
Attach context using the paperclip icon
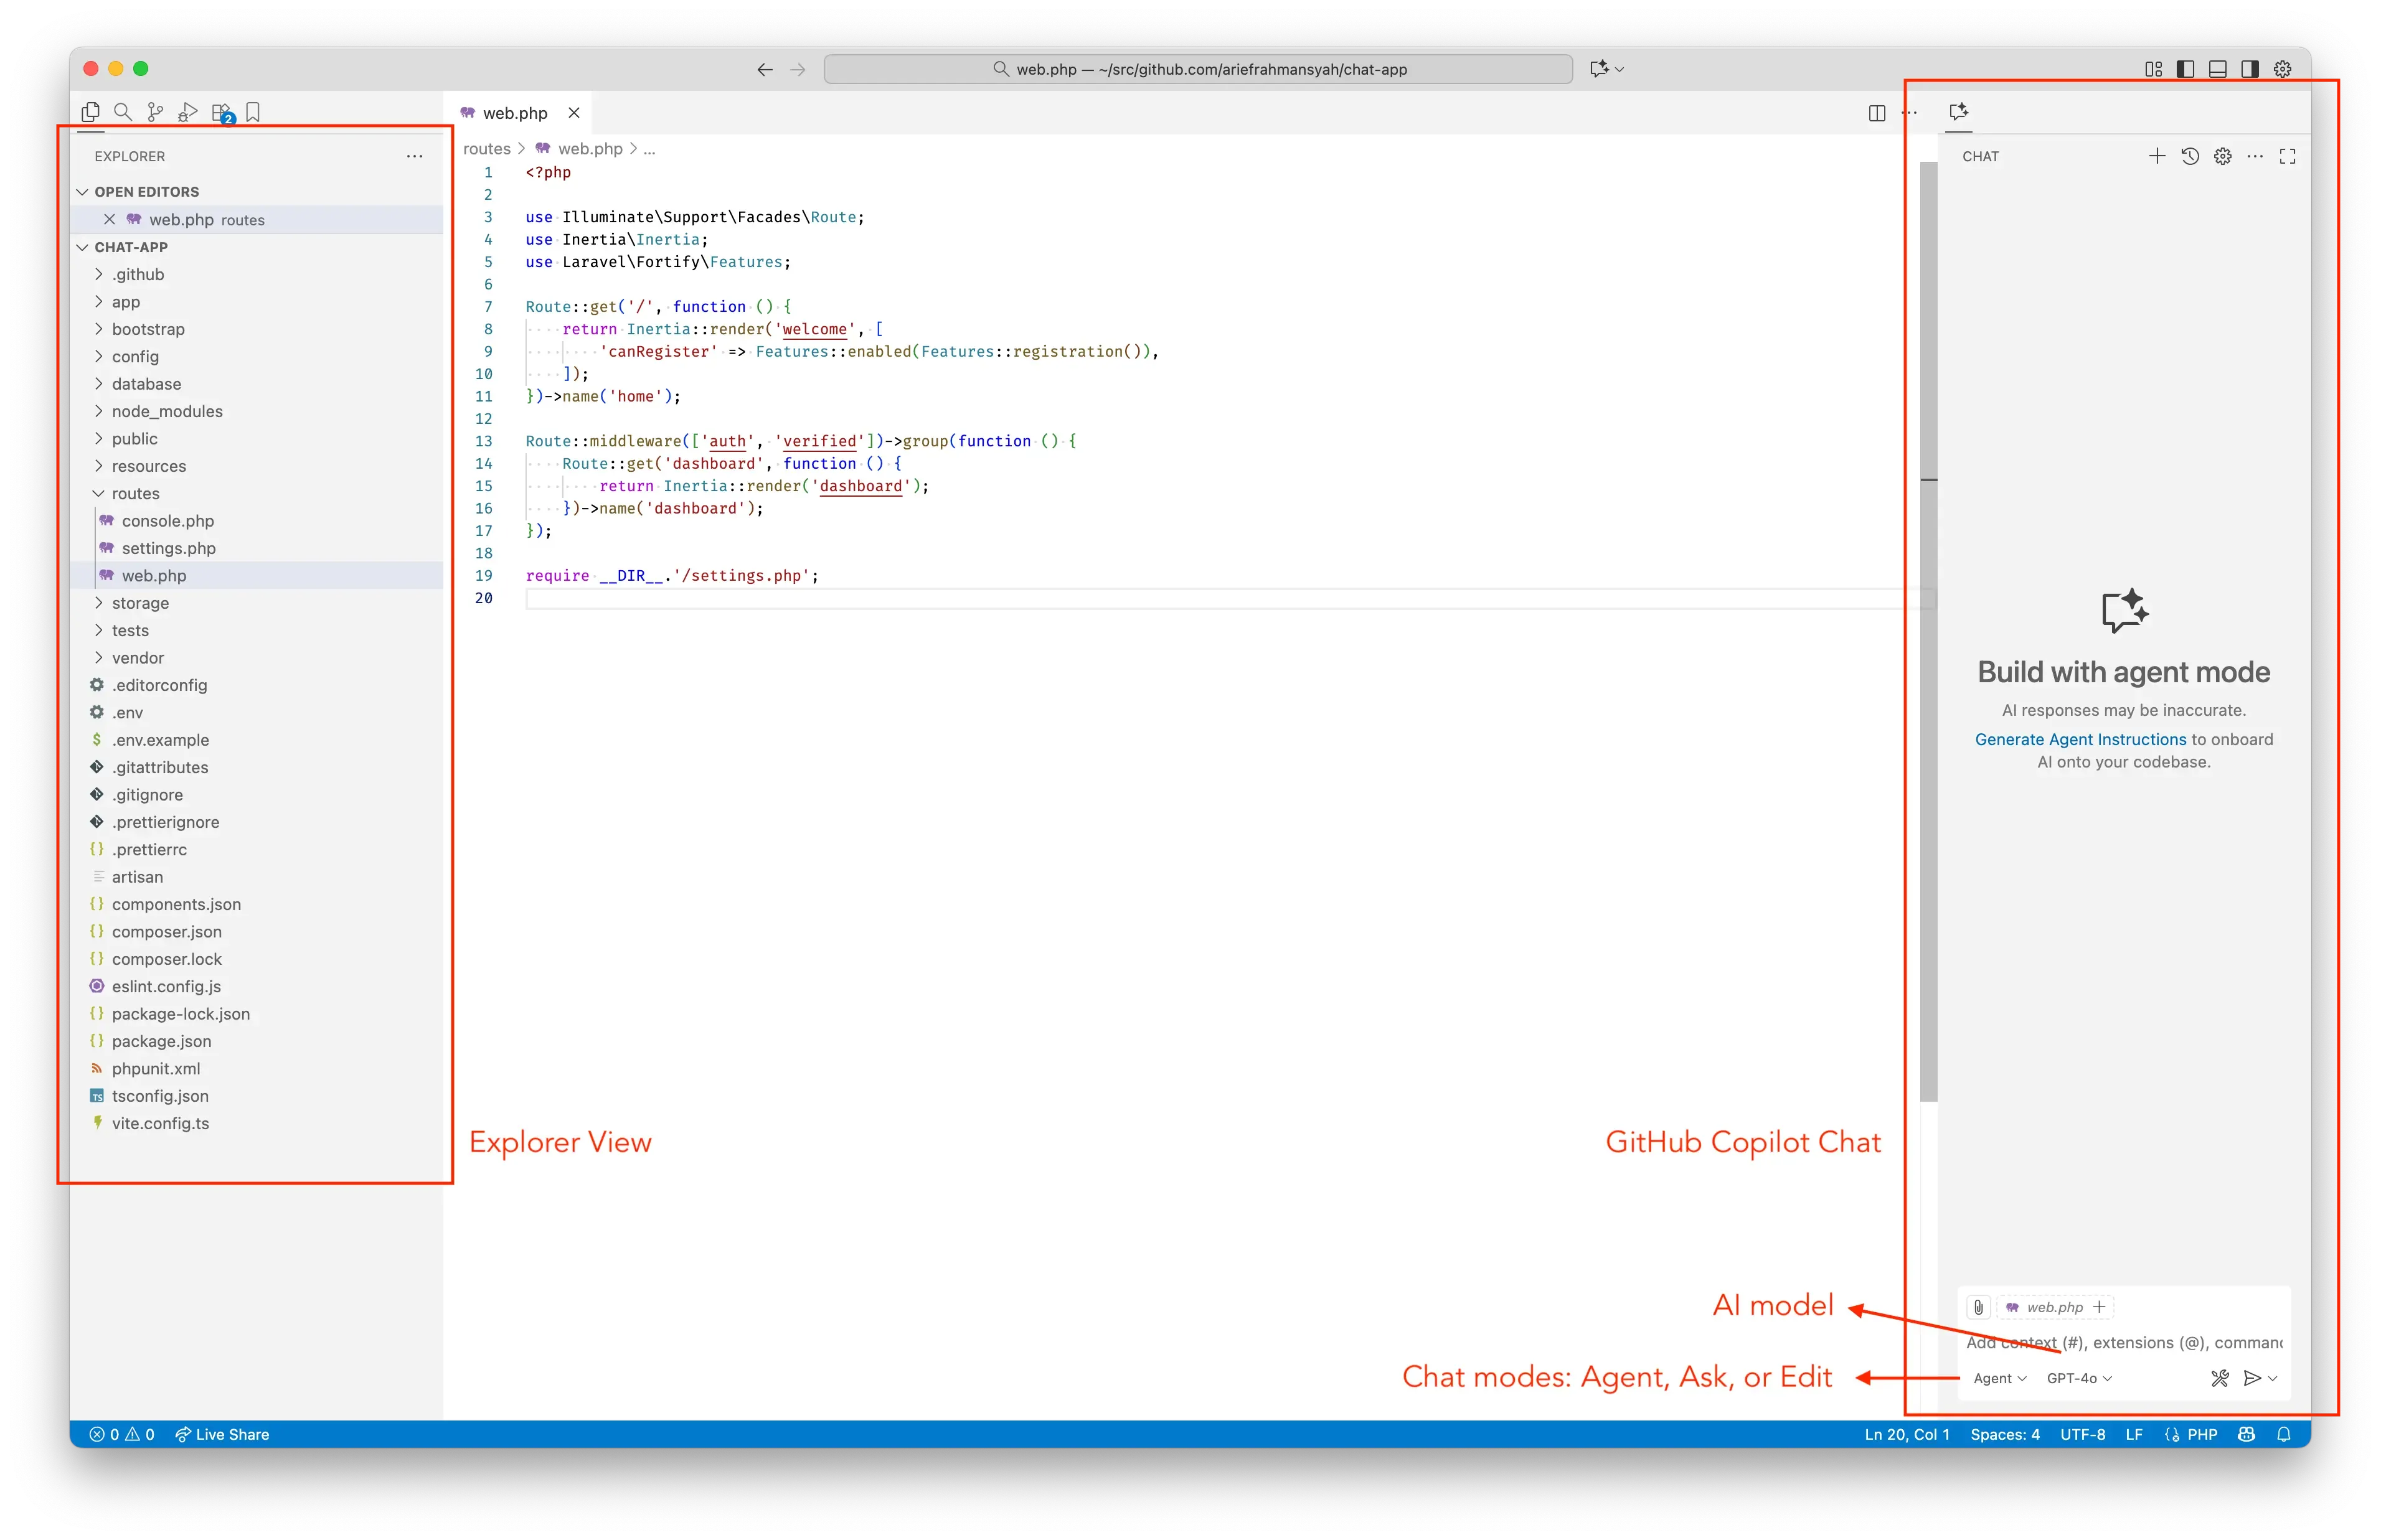[x=1979, y=1307]
